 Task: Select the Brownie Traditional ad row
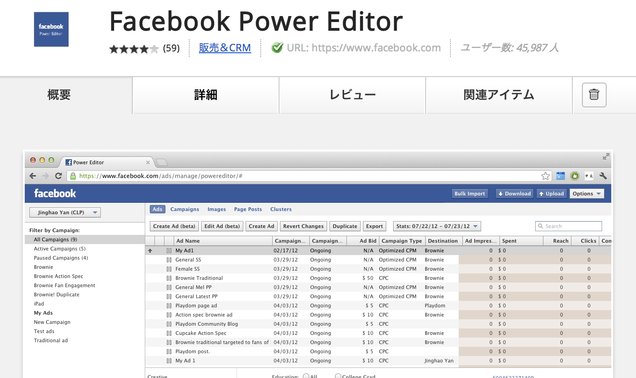[x=378, y=278]
